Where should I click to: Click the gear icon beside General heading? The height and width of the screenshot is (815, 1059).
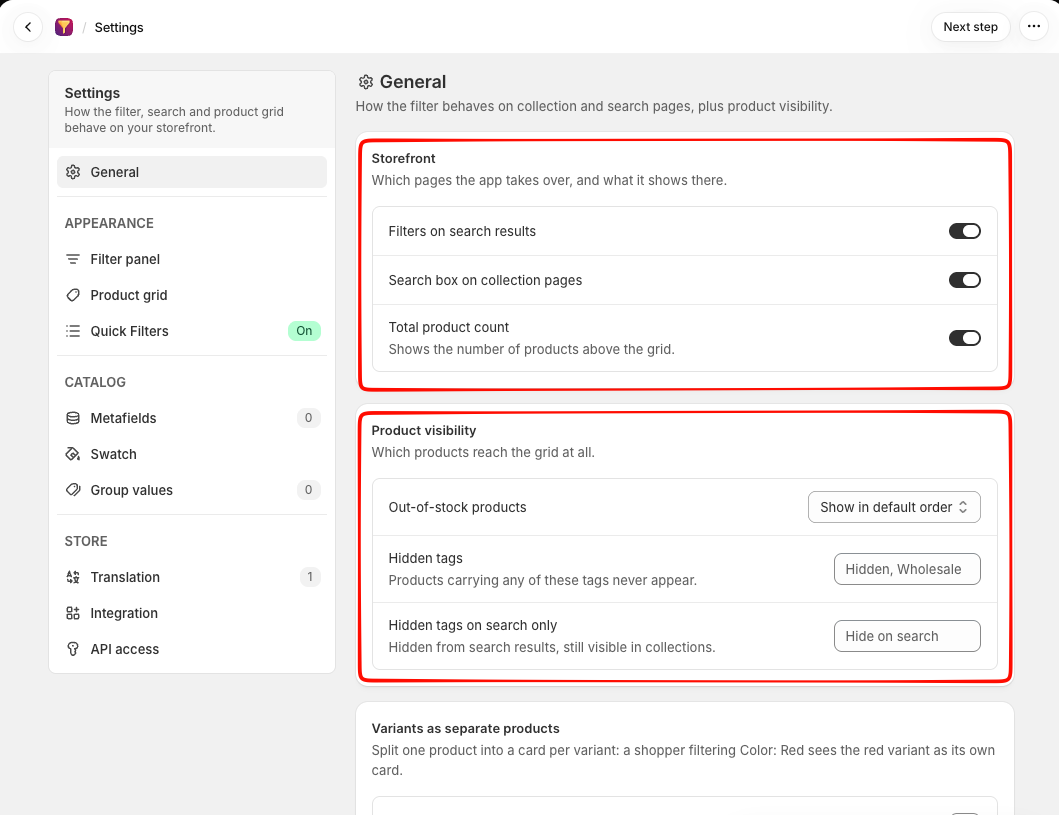coord(365,82)
